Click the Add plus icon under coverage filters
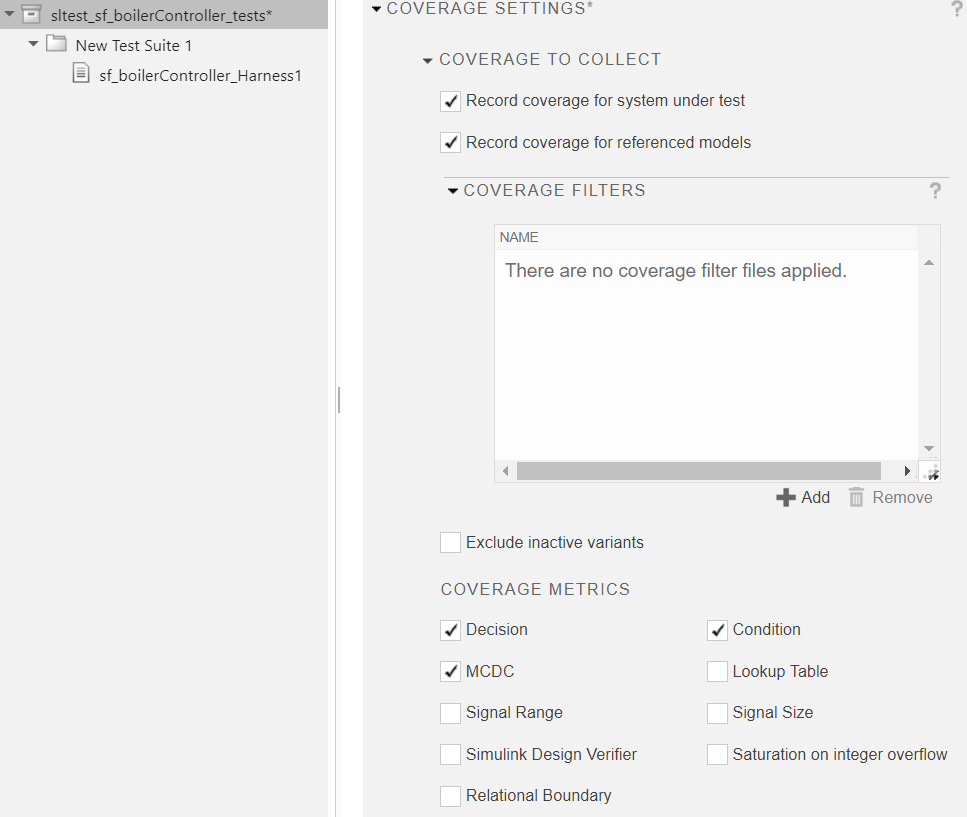967x817 pixels. point(785,497)
